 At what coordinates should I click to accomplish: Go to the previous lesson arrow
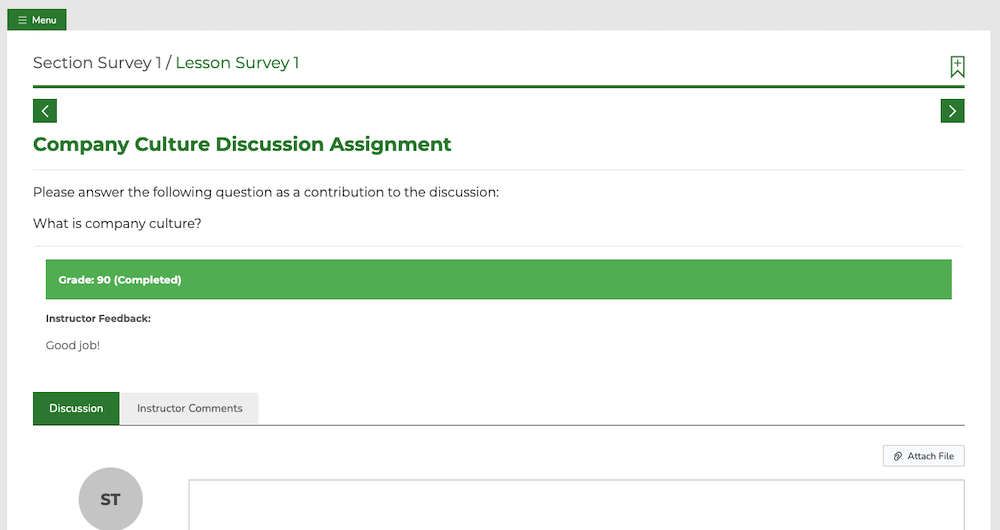(x=45, y=111)
